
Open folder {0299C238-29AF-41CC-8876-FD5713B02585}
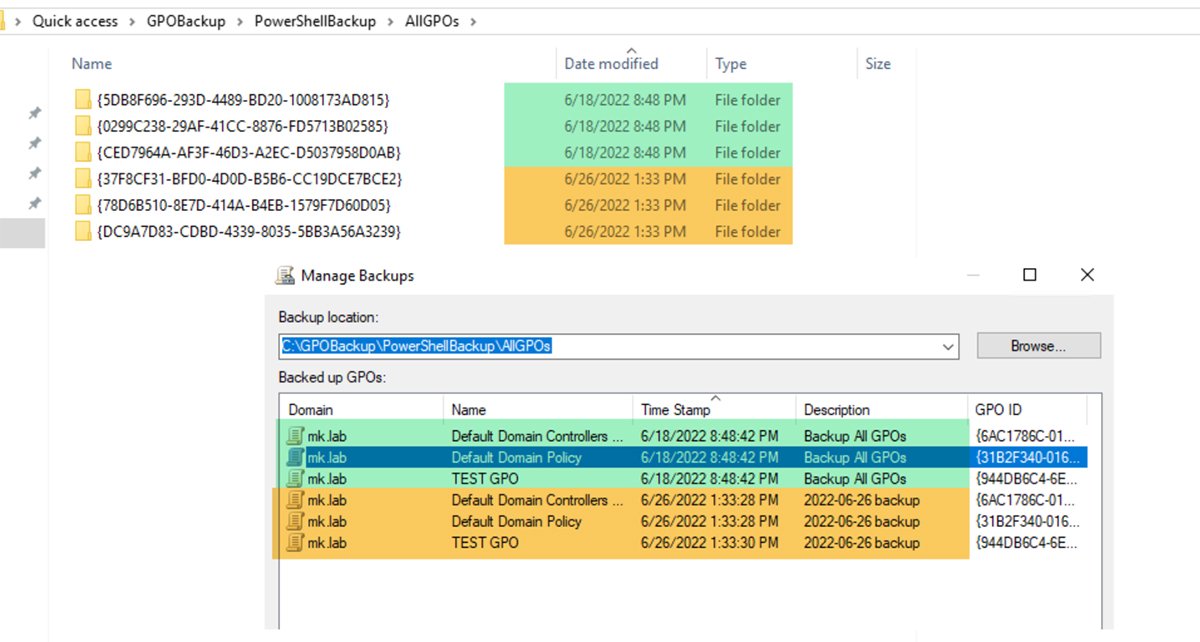tap(235, 126)
